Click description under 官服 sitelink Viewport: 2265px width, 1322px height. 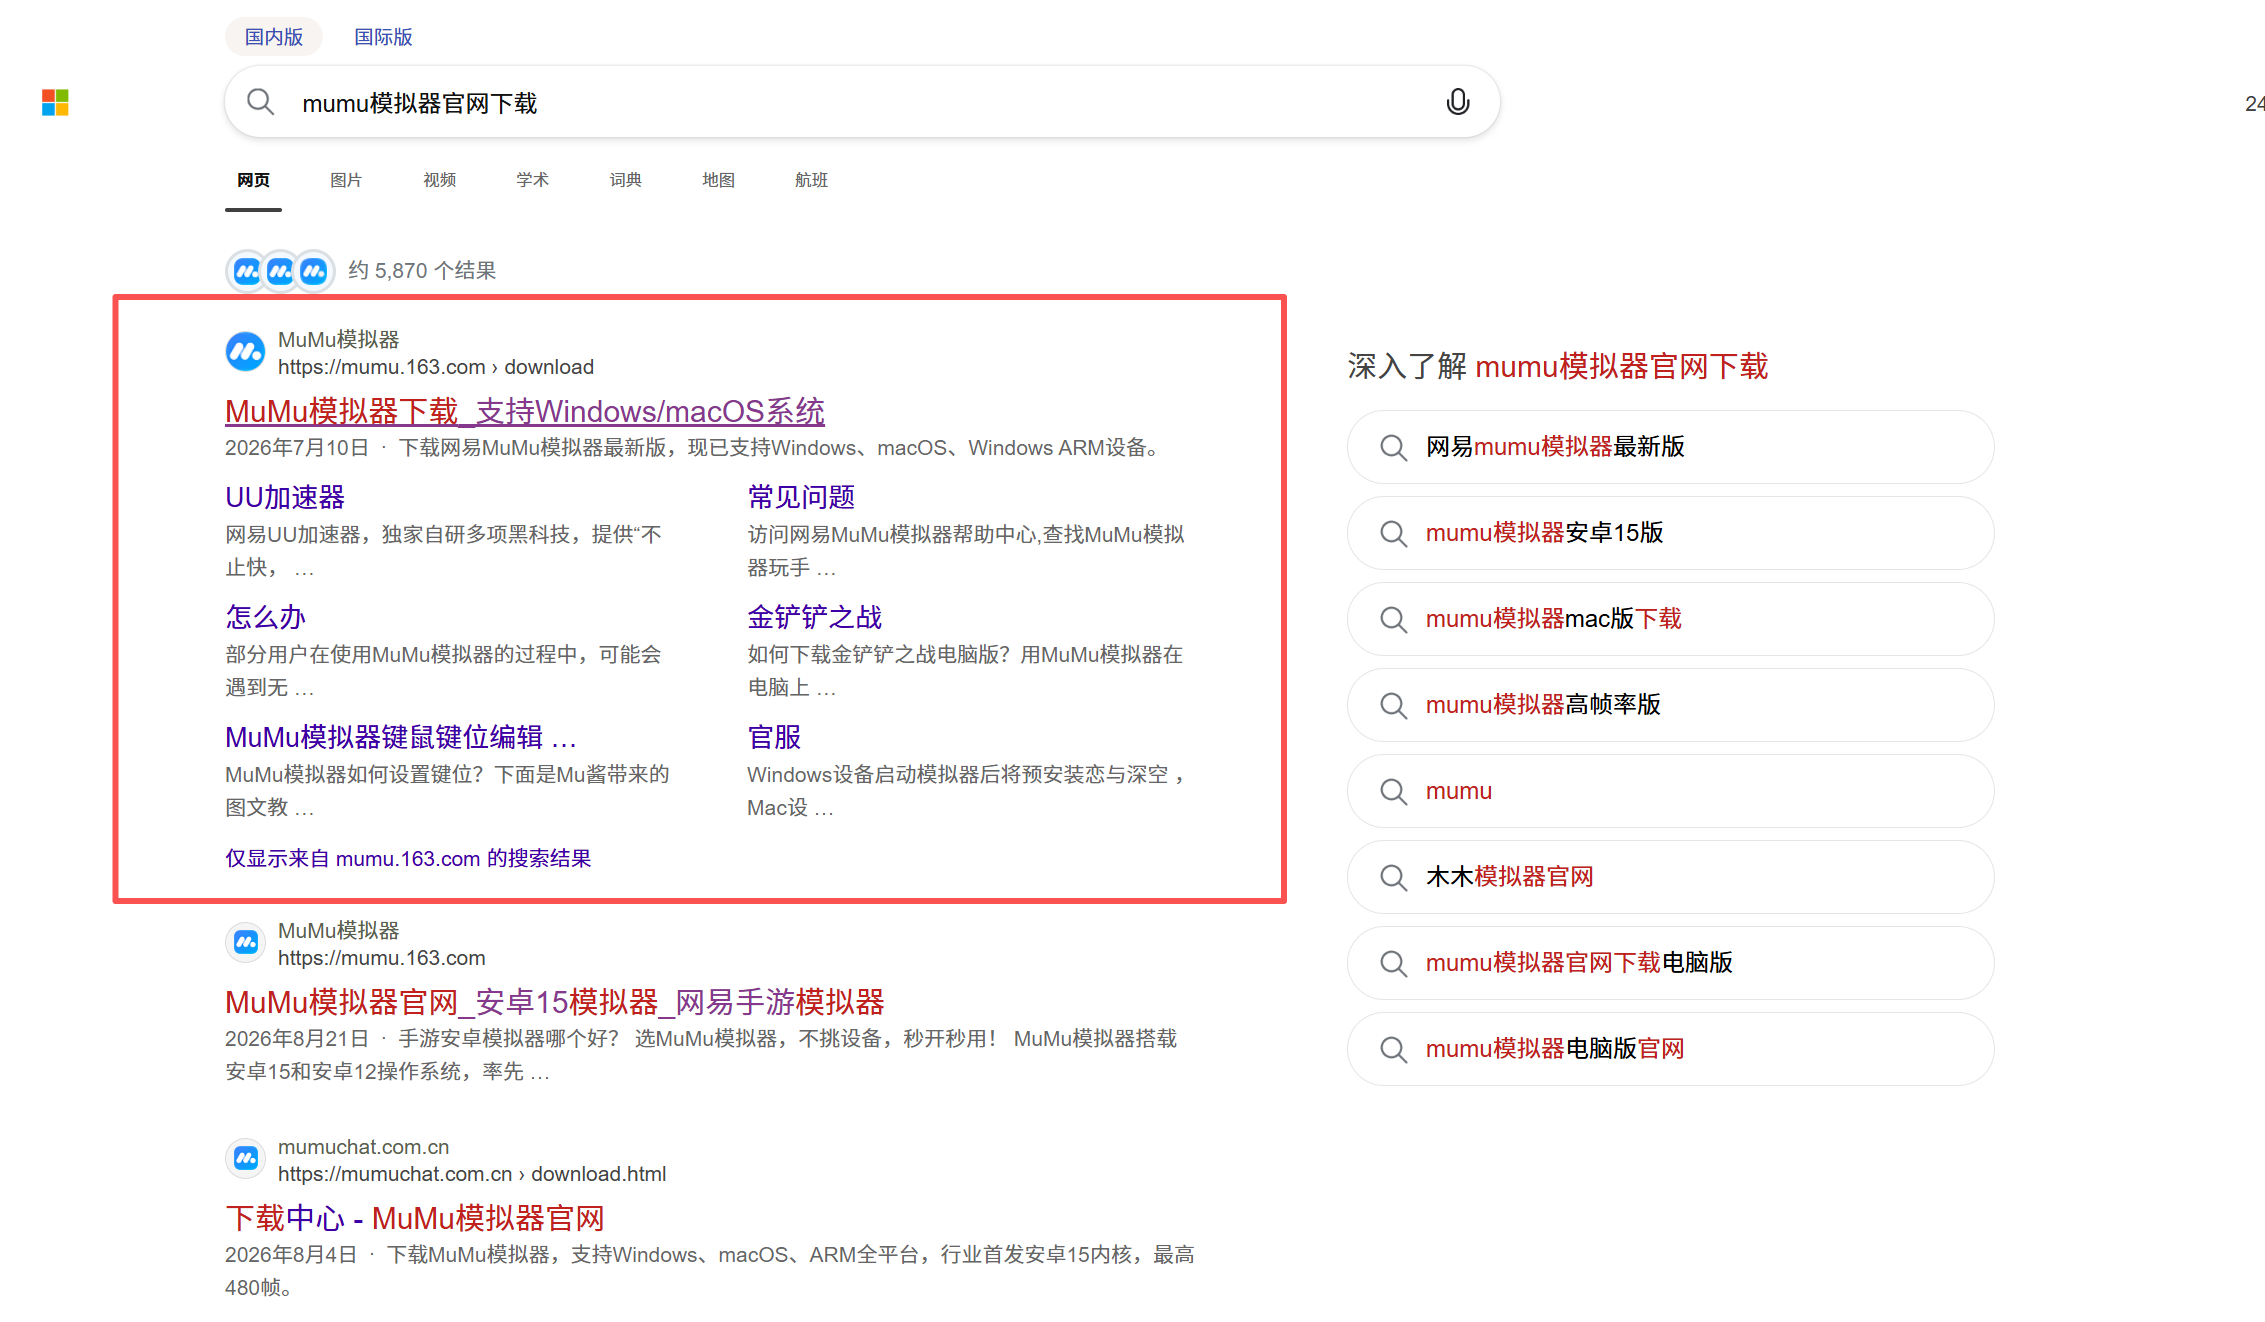click(968, 791)
